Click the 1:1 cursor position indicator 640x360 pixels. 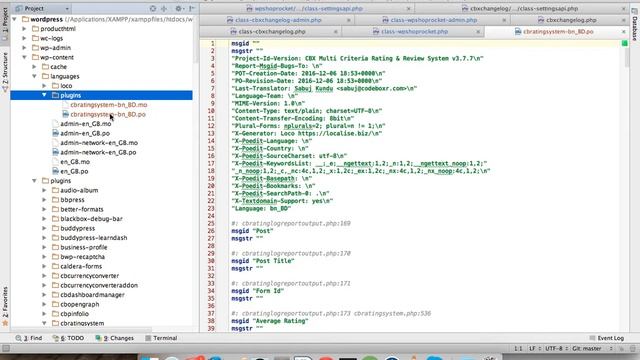point(518,349)
